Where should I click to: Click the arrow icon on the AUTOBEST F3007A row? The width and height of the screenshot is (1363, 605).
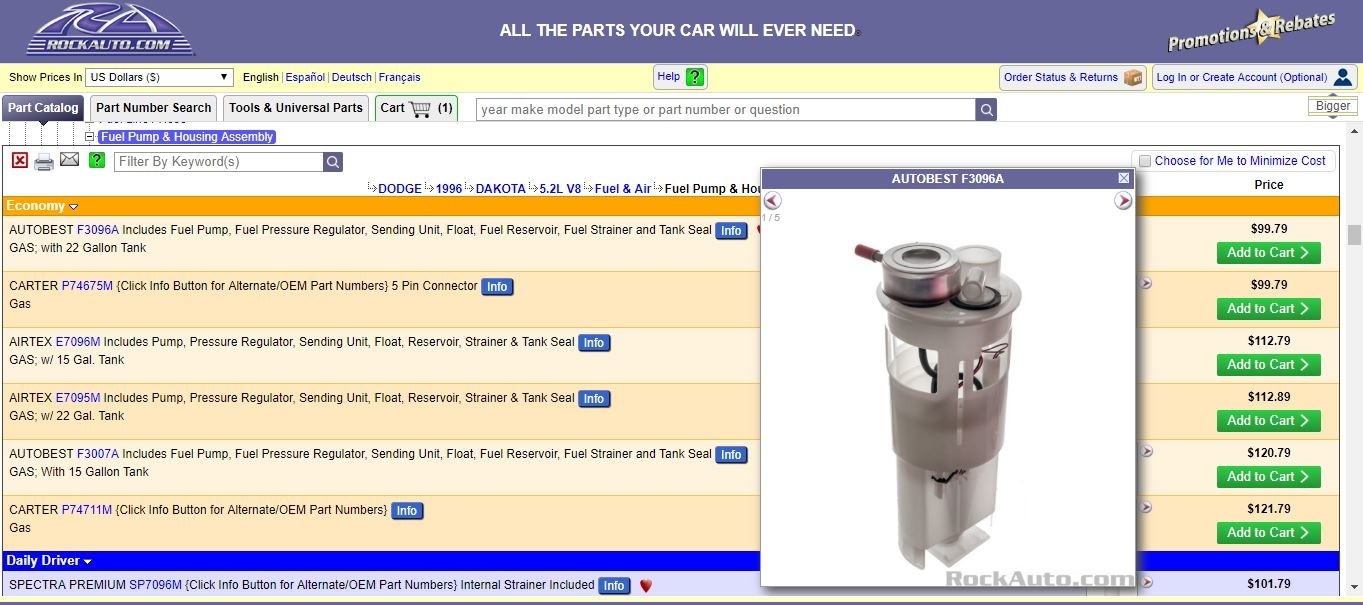1146,451
